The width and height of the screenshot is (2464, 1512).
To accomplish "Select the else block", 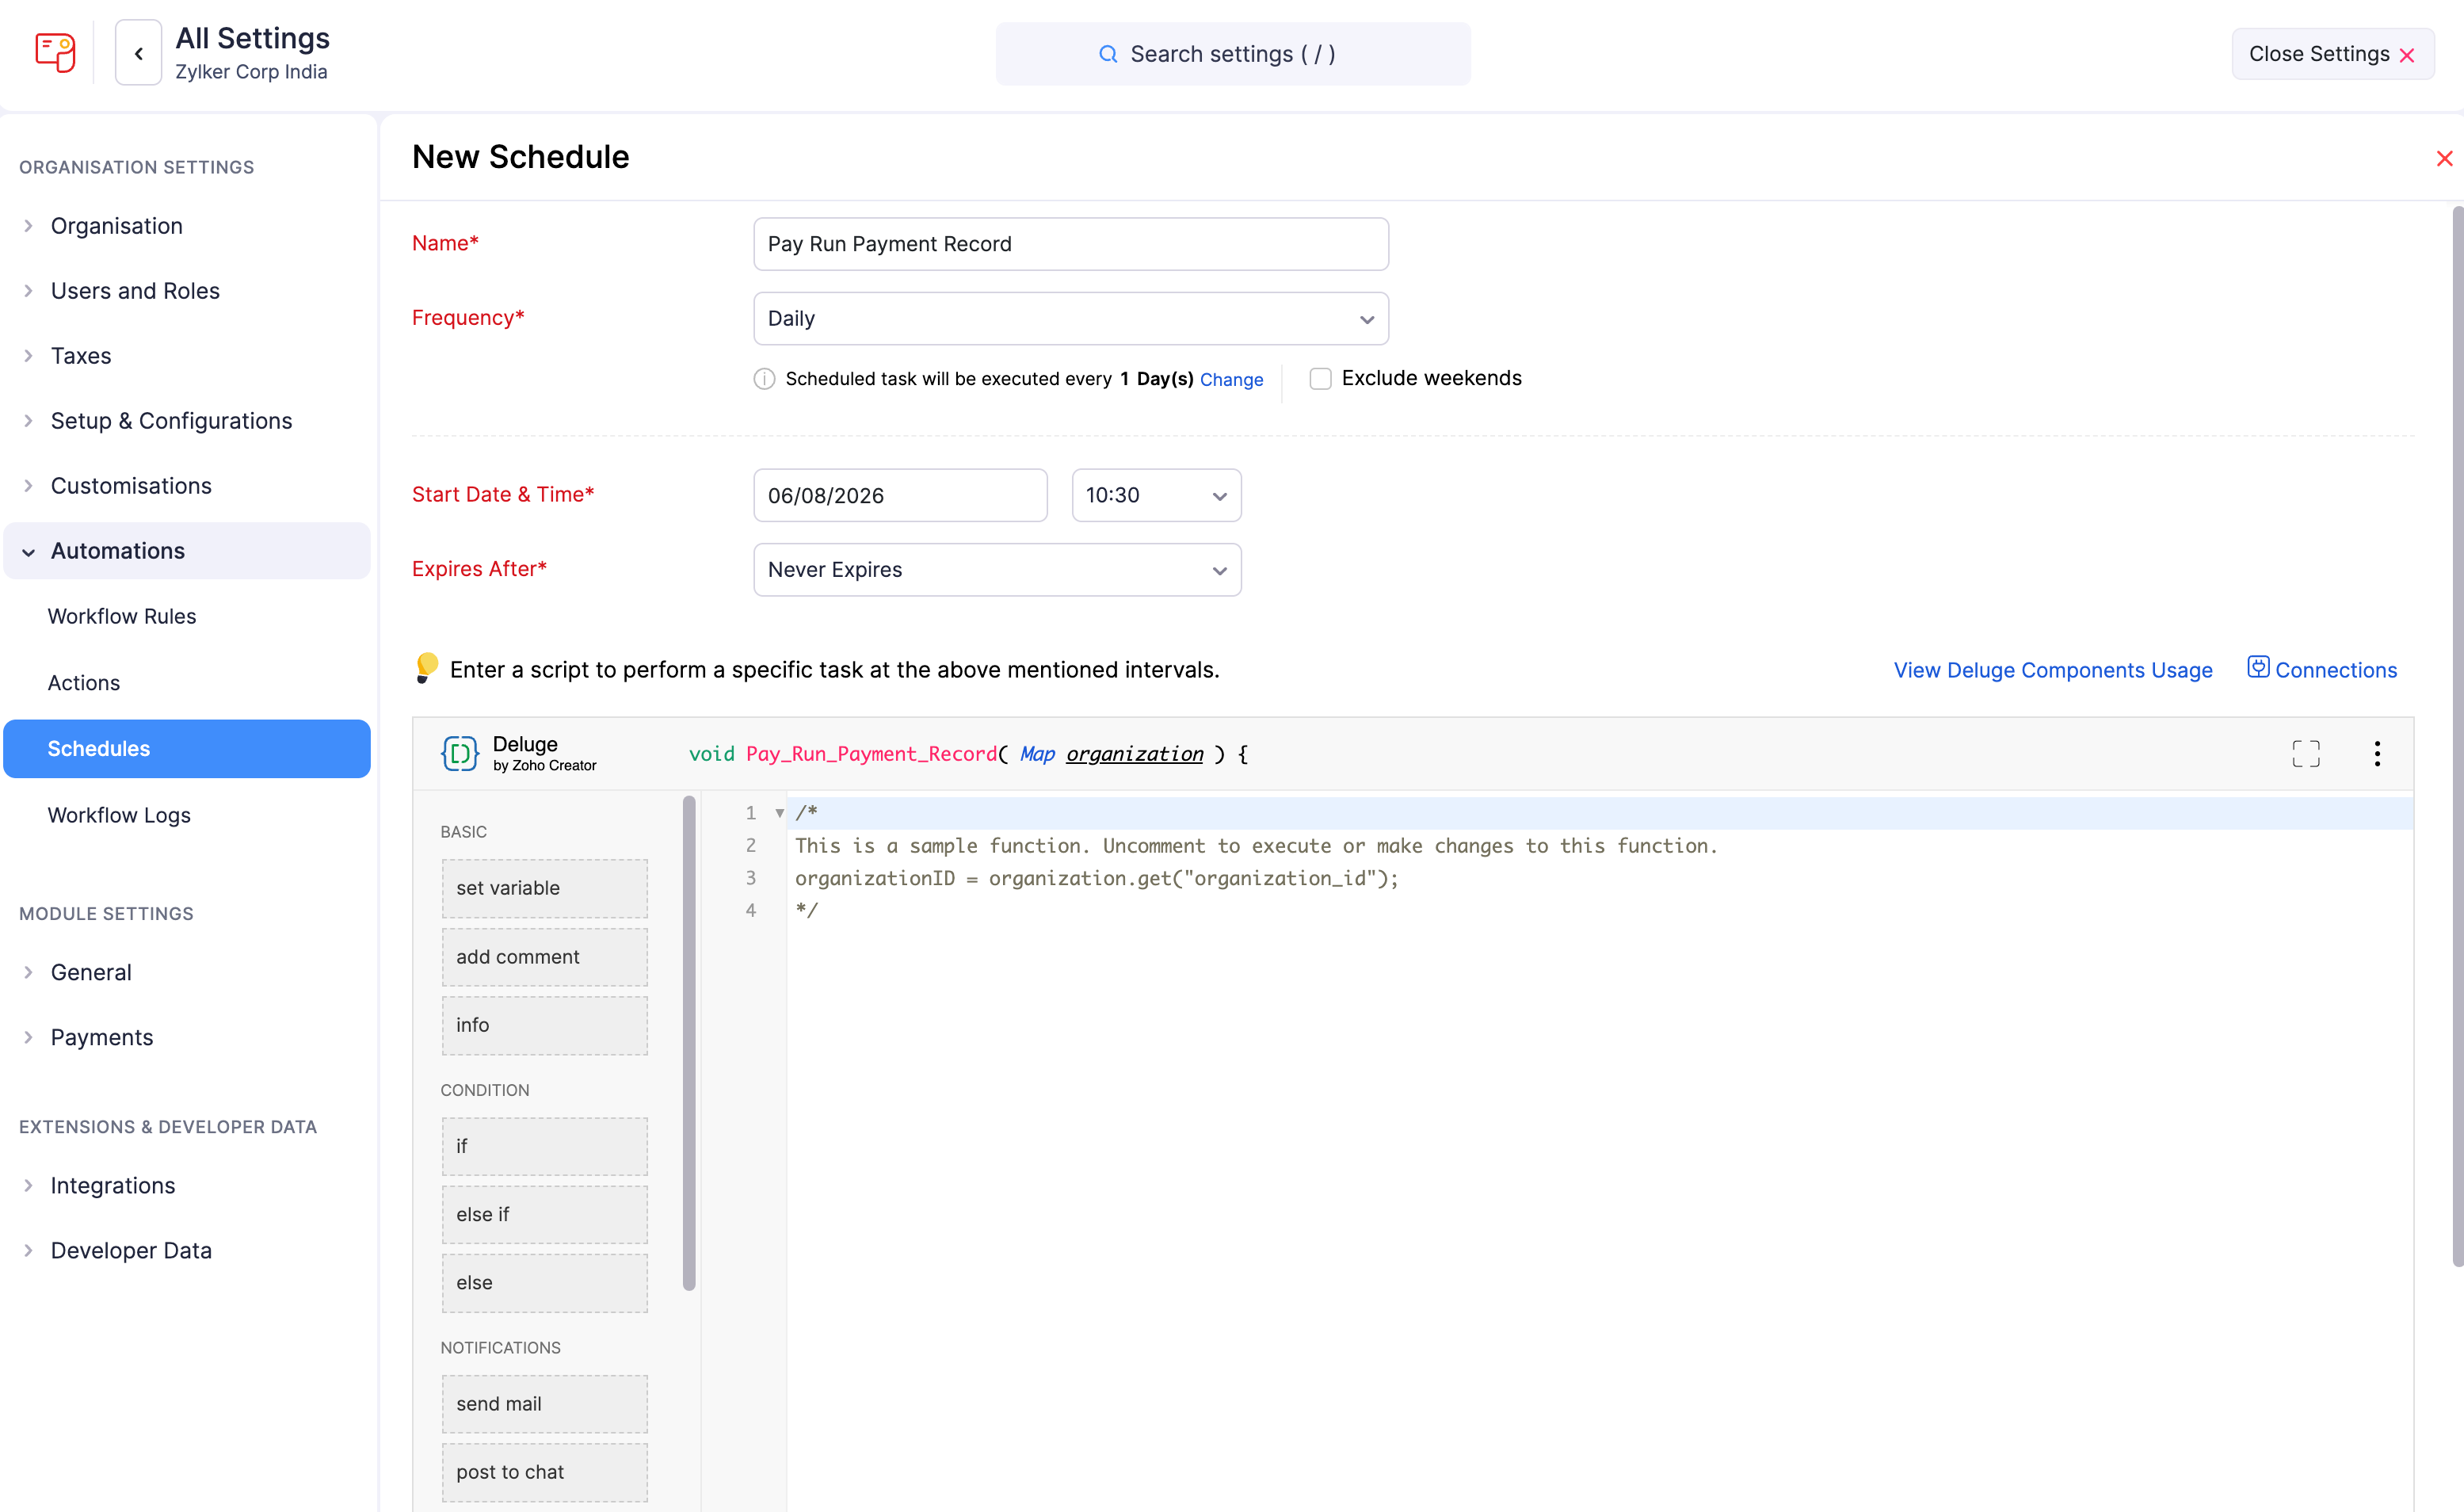I will [544, 1282].
